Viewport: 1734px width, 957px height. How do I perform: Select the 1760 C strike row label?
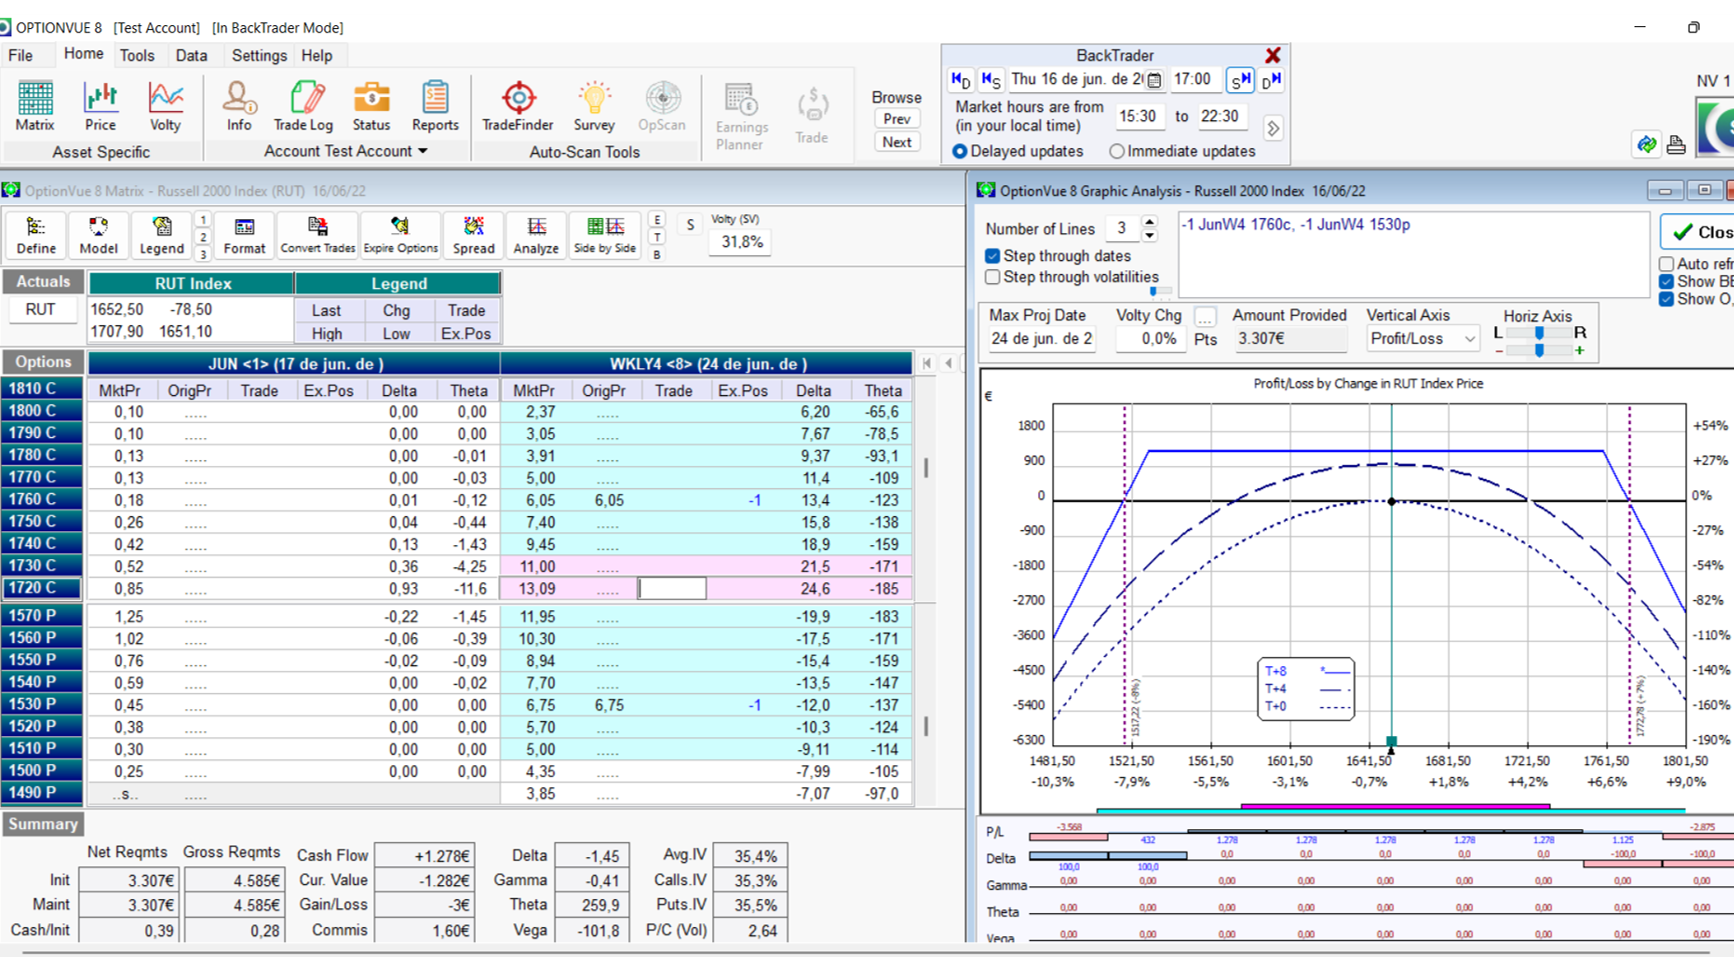point(41,499)
